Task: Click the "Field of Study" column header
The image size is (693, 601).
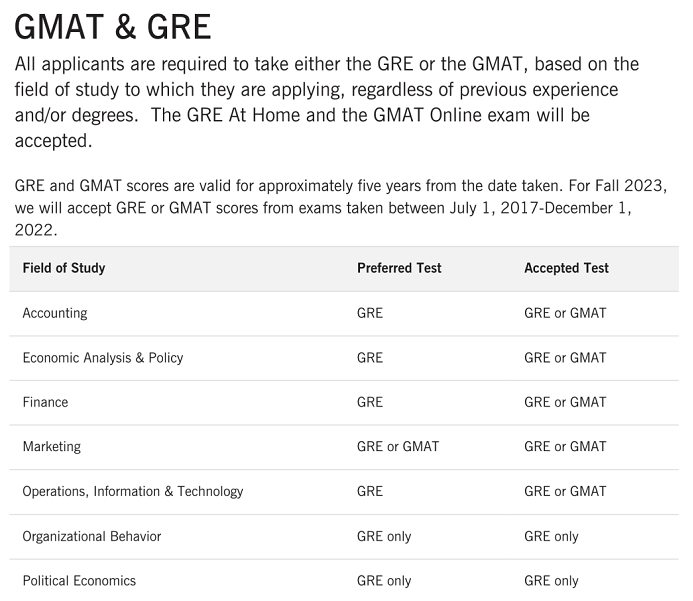Action: (x=64, y=268)
